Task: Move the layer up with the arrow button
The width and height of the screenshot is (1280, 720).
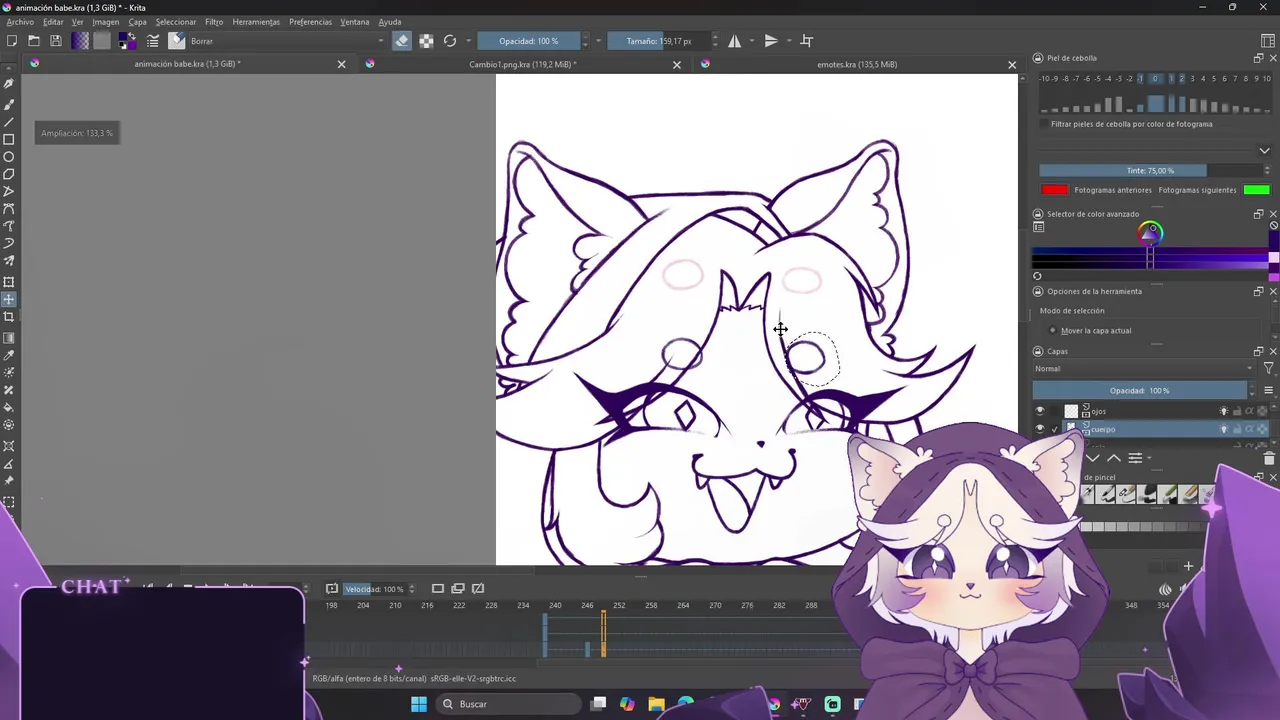Action: tap(1114, 458)
